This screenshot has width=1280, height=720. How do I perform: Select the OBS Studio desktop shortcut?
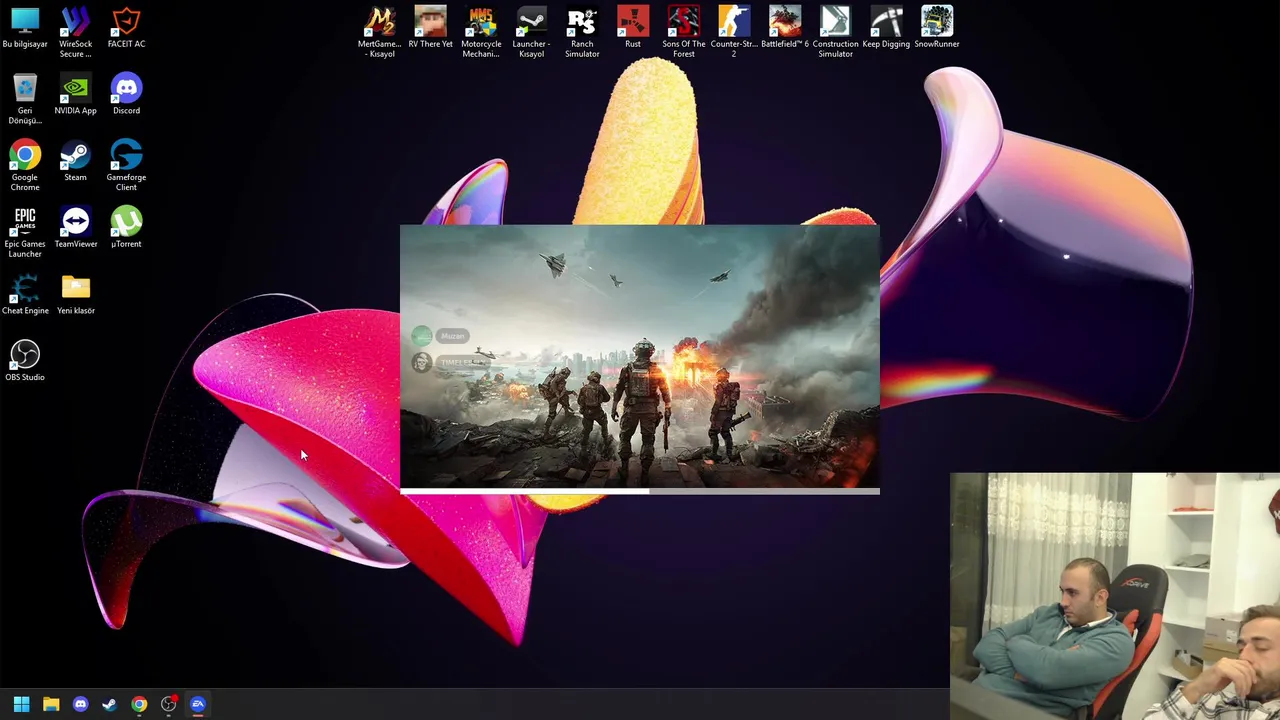[25, 361]
